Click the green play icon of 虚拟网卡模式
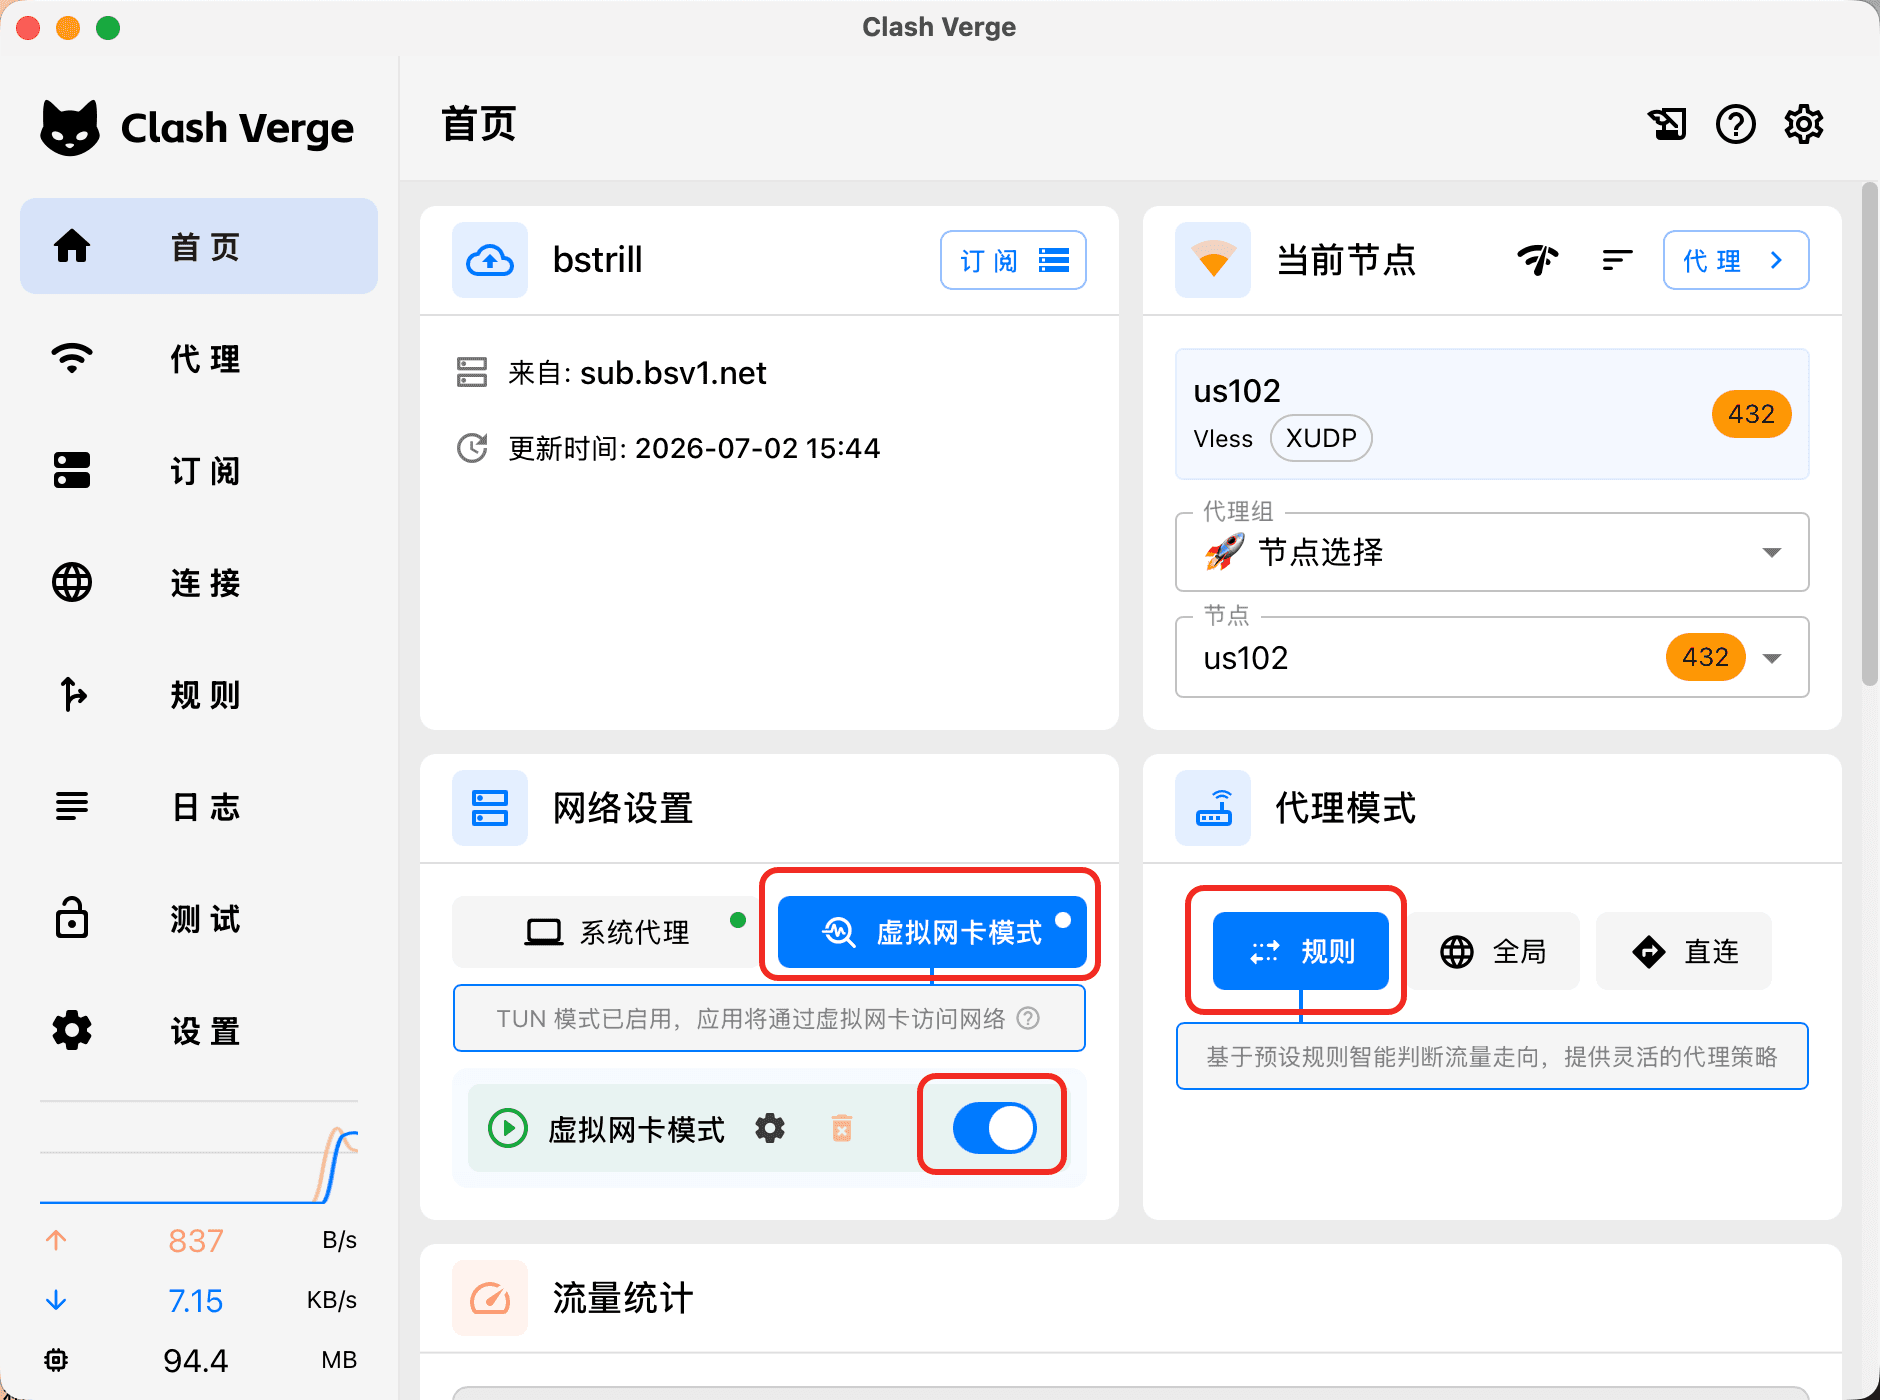Viewport: 1880px width, 1400px height. [x=508, y=1129]
